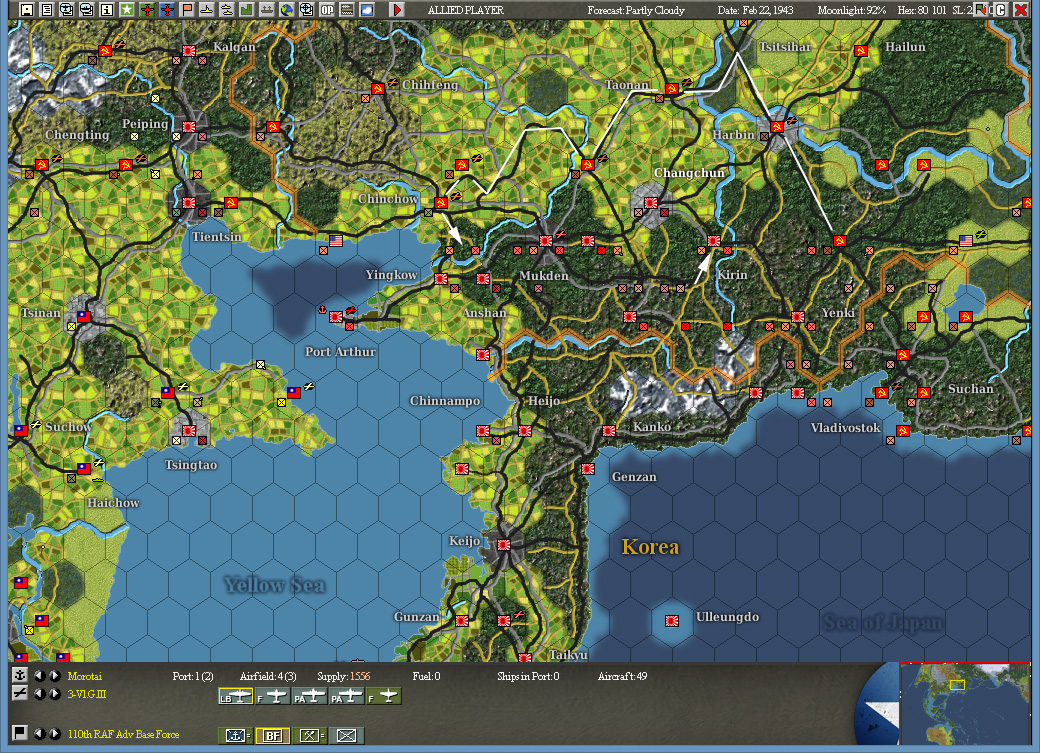Click the green bar chart toolbar icon
The height and width of the screenshot is (753, 1040).
[246, 10]
